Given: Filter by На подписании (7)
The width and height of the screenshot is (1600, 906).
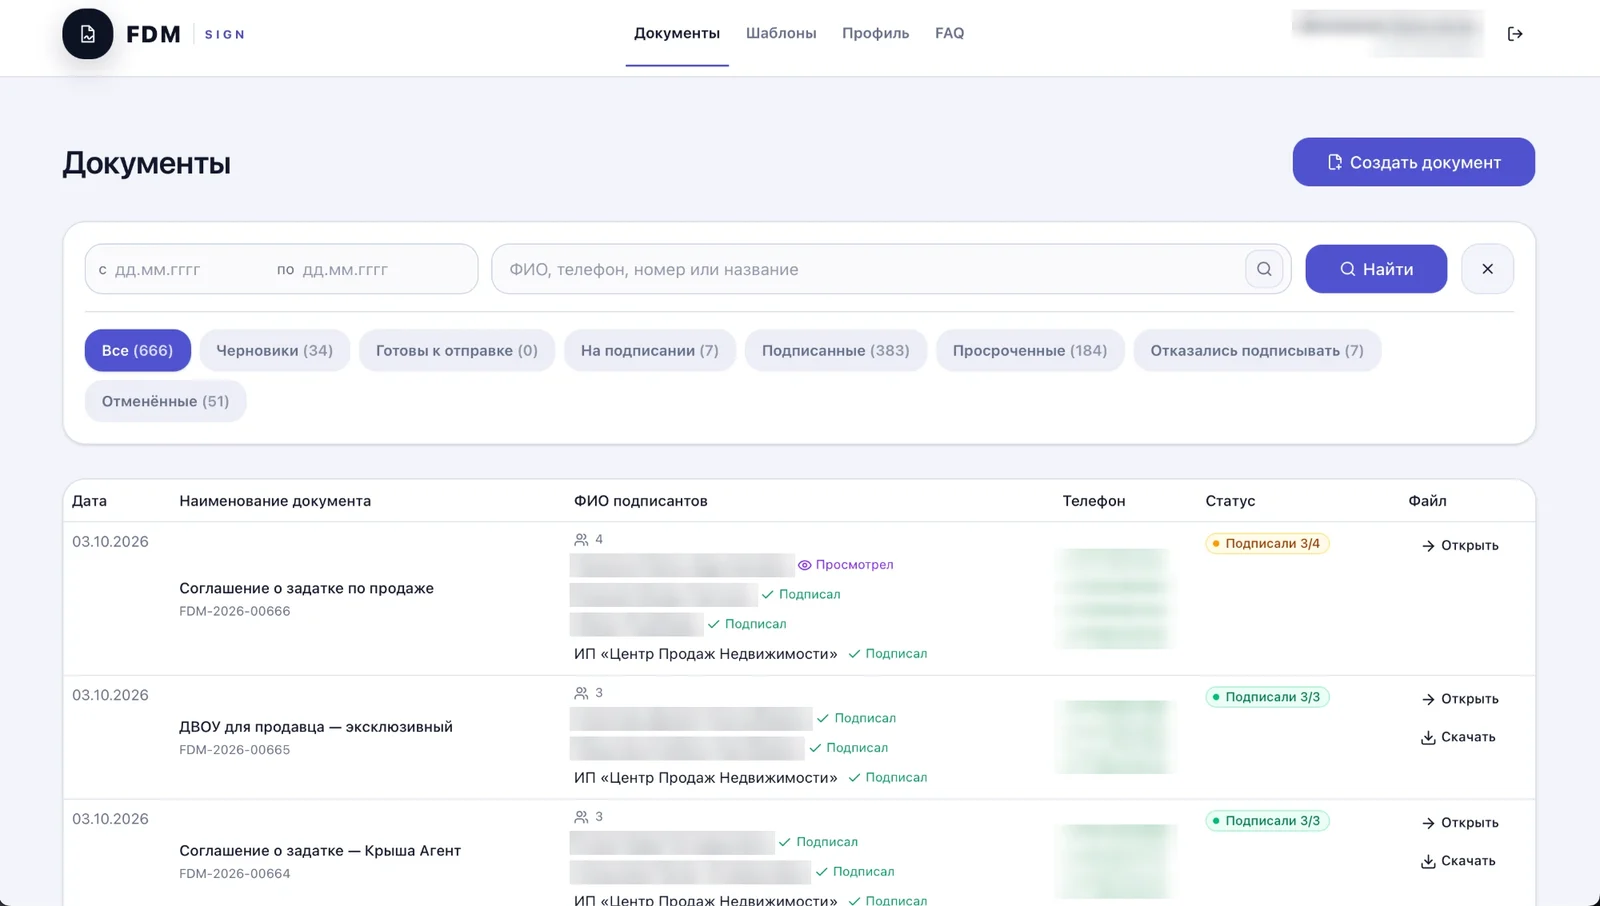Looking at the screenshot, I should coord(649,351).
